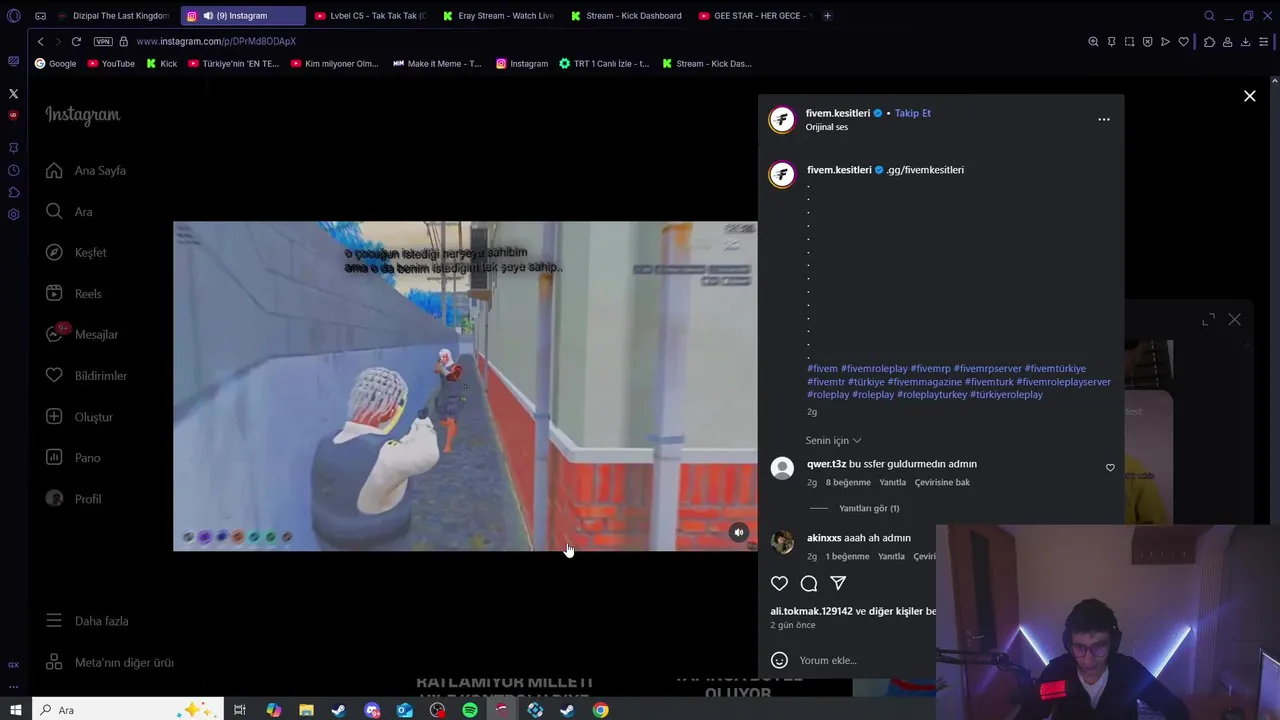This screenshot has height=720, width=1280.
Task: Show replies via Yanıtları gör (1)
Action: (x=869, y=508)
